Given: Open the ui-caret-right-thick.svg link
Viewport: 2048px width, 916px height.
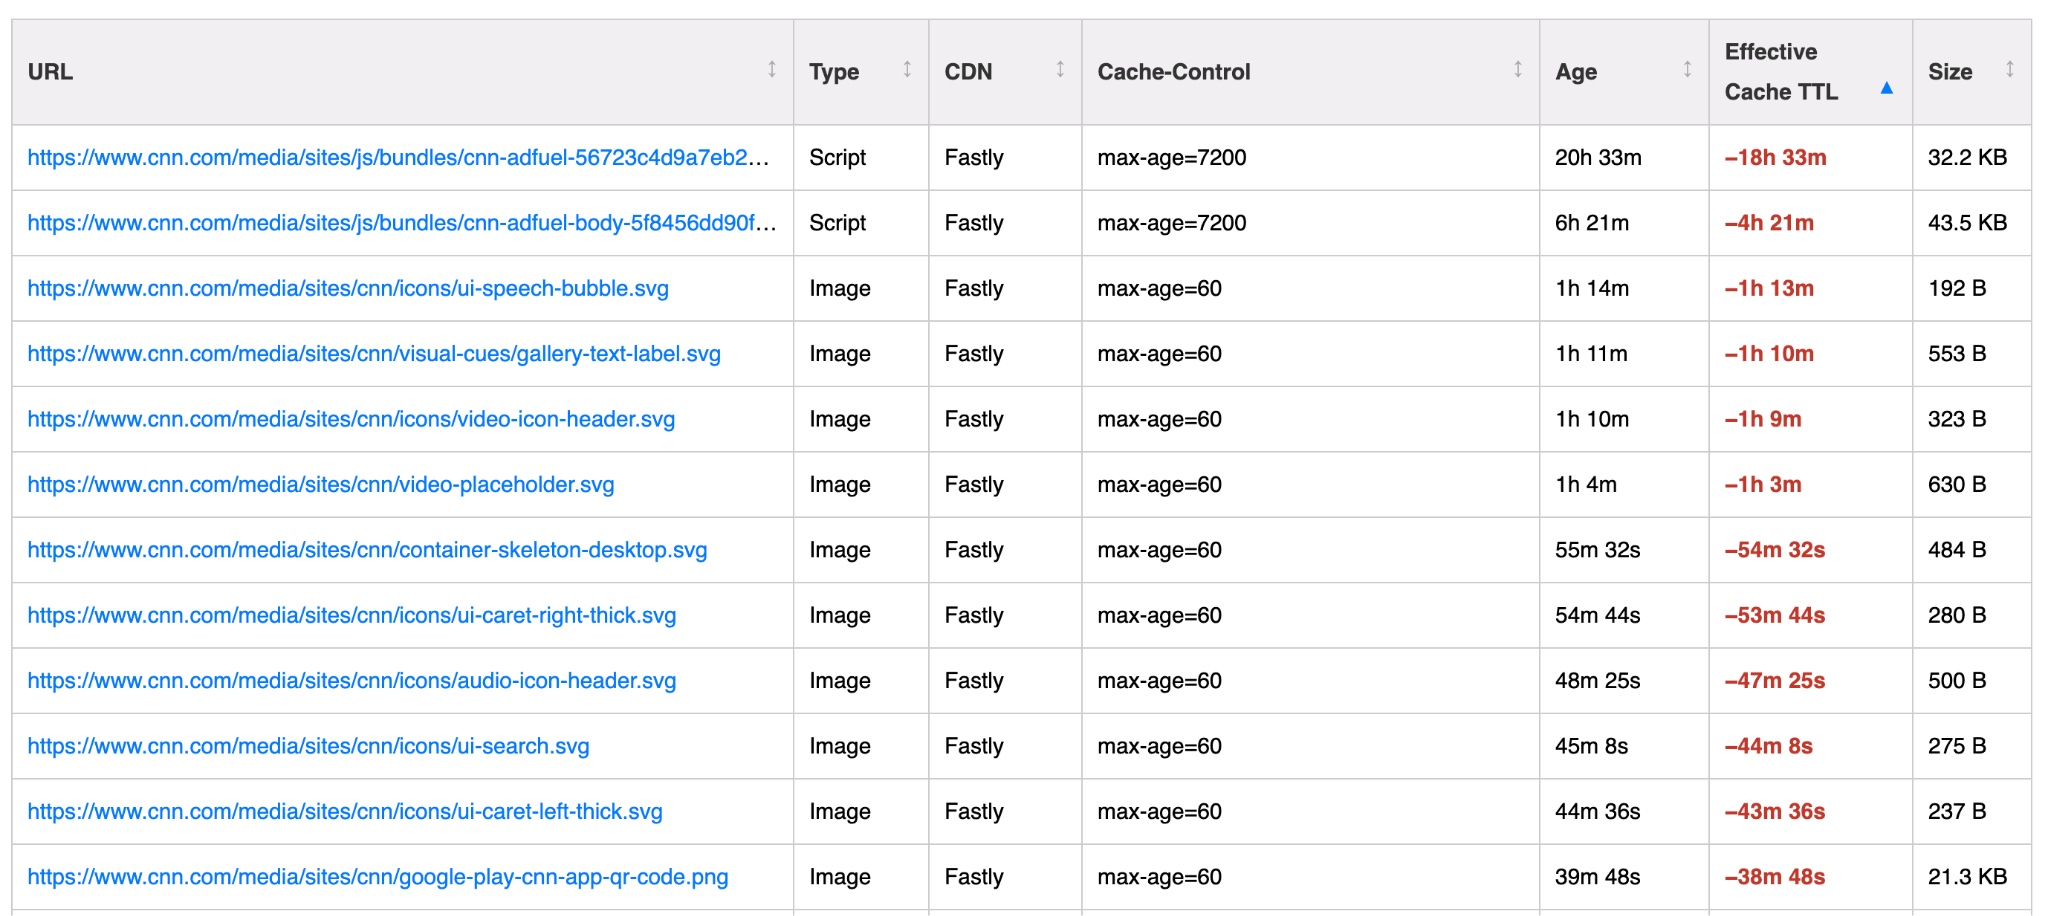Looking at the screenshot, I should click(352, 616).
